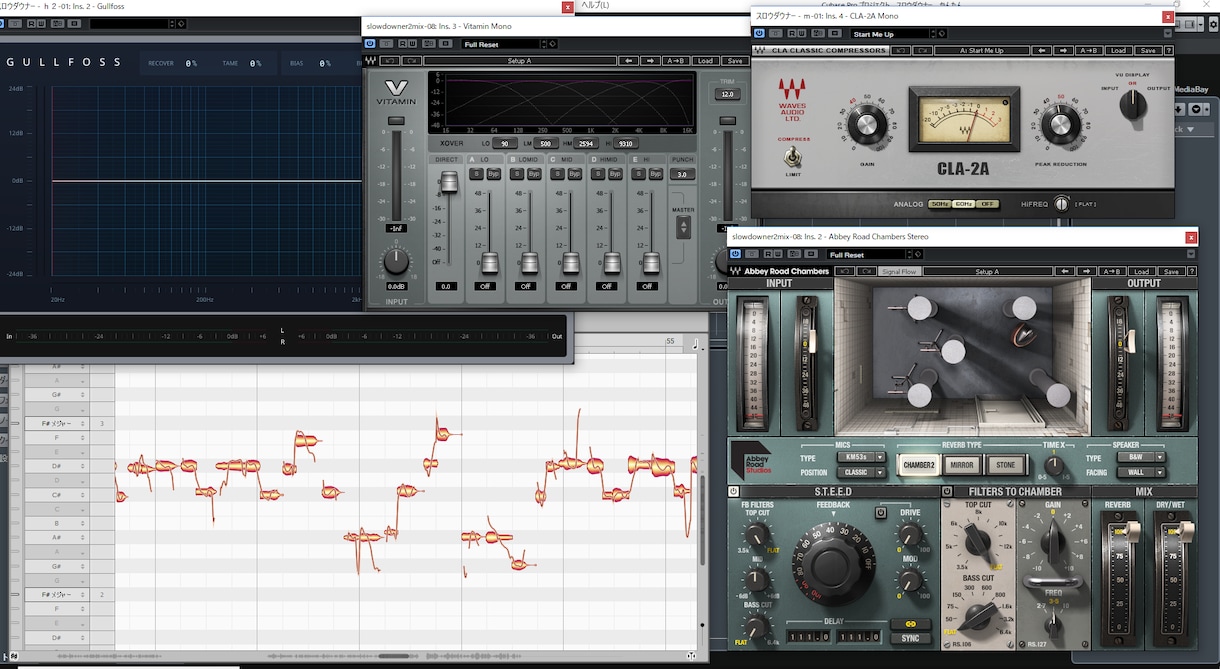The image size is (1220, 669).
Task: Open the Help (ヘルプ) menu
Action: (595, 5)
